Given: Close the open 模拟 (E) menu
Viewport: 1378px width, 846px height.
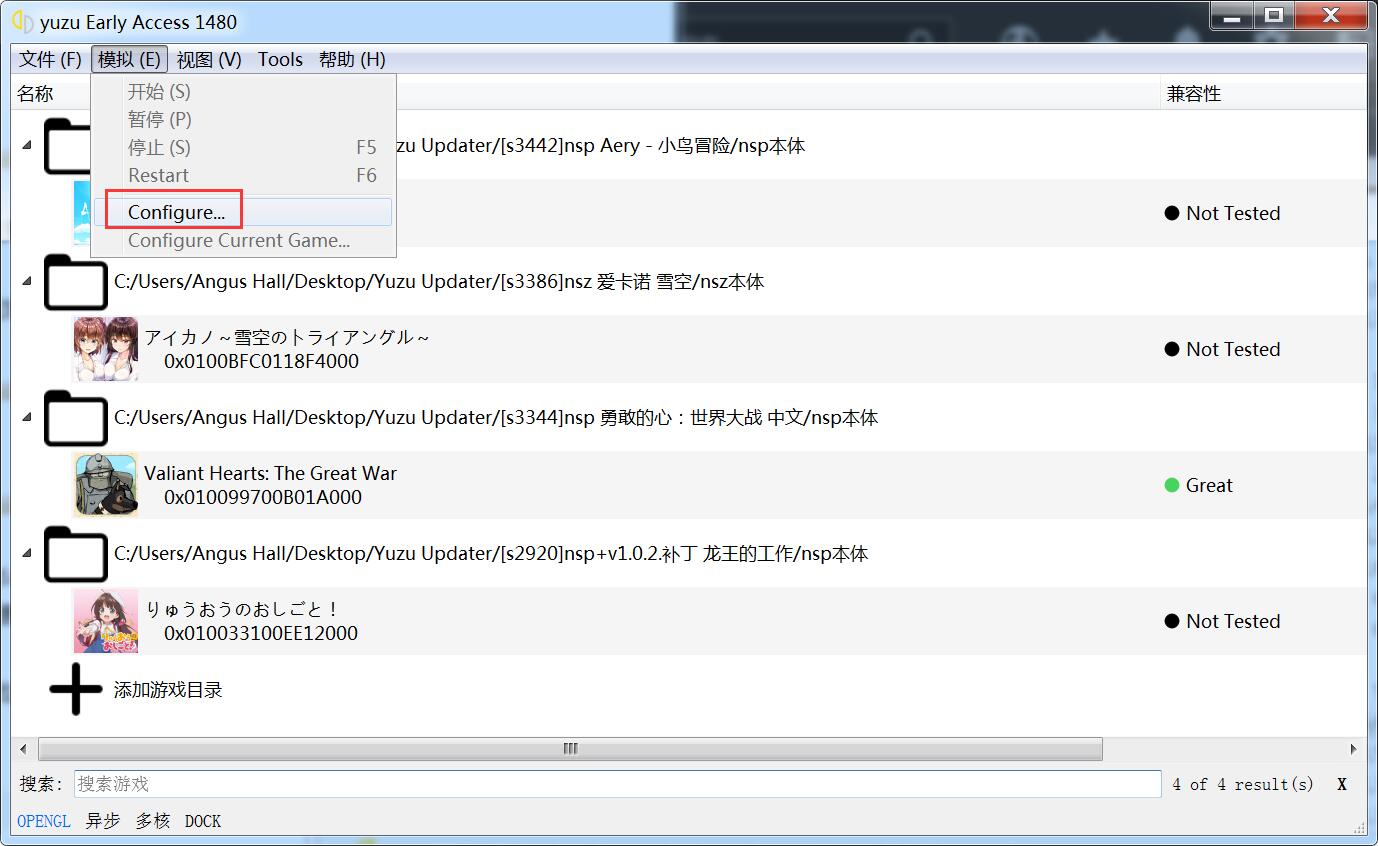Looking at the screenshot, I should (x=130, y=59).
